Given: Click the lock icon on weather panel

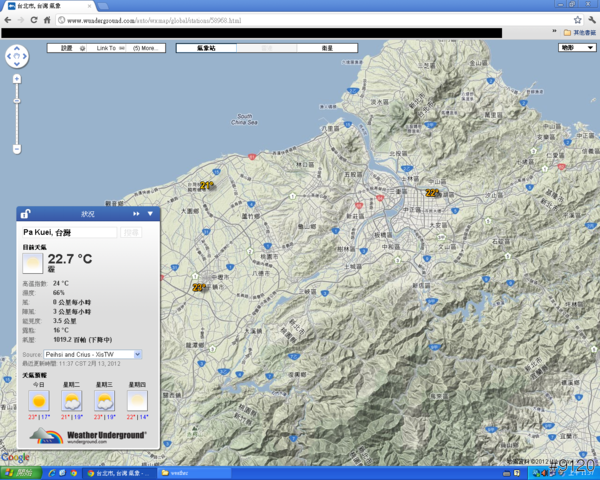Looking at the screenshot, I should pyautogui.click(x=25, y=213).
